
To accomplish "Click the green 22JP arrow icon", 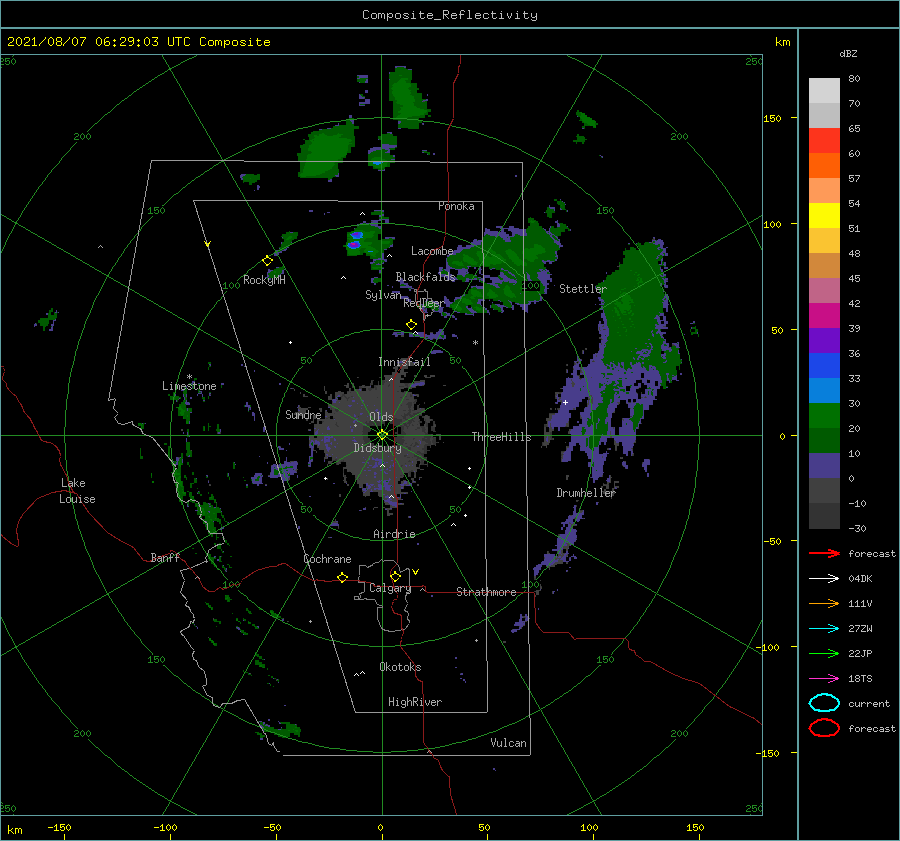I will point(824,653).
